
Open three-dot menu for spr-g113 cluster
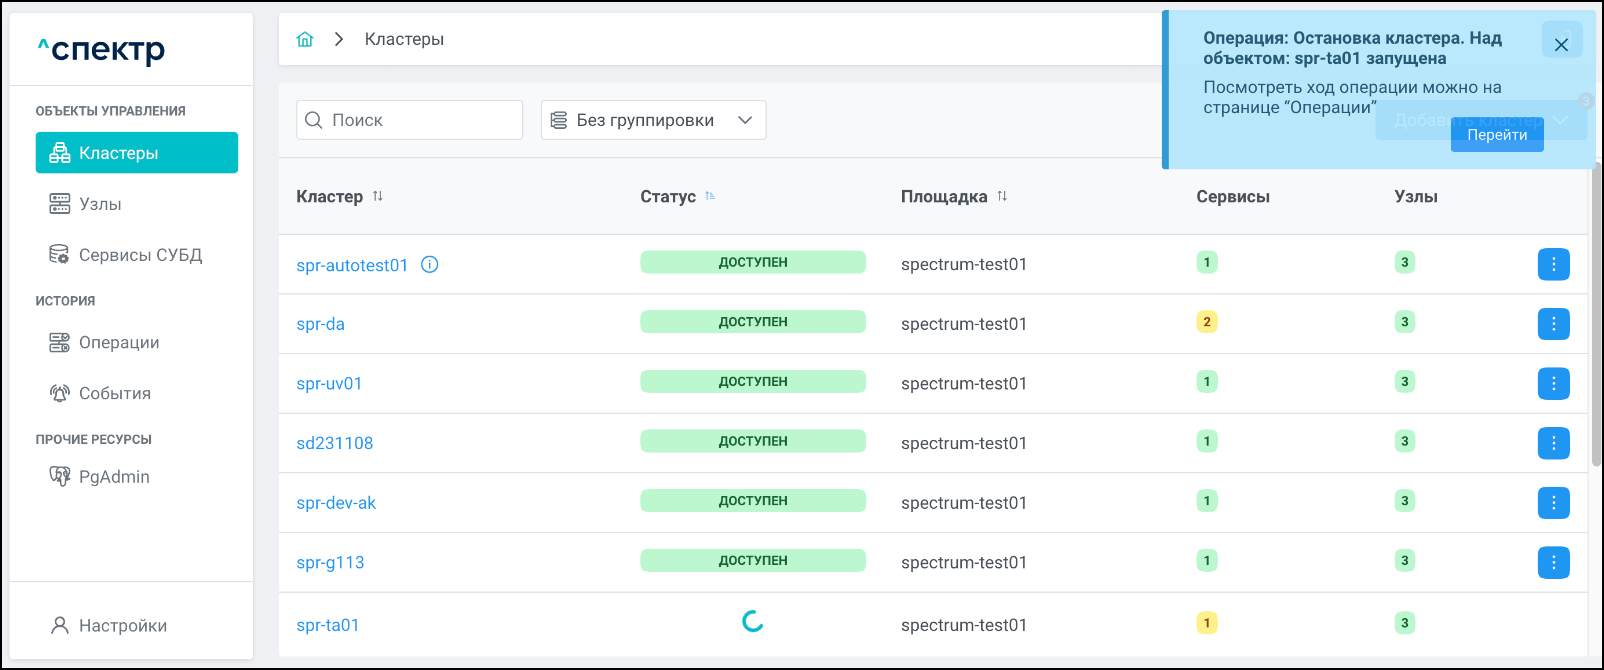click(x=1553, y=563)
